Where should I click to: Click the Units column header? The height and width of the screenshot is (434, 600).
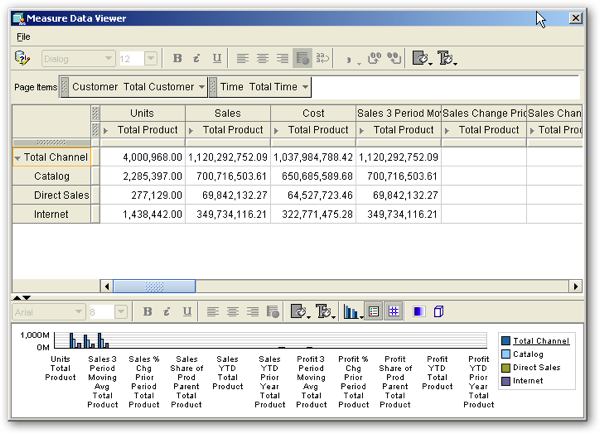pyautogui.click(x=142, y=113)
